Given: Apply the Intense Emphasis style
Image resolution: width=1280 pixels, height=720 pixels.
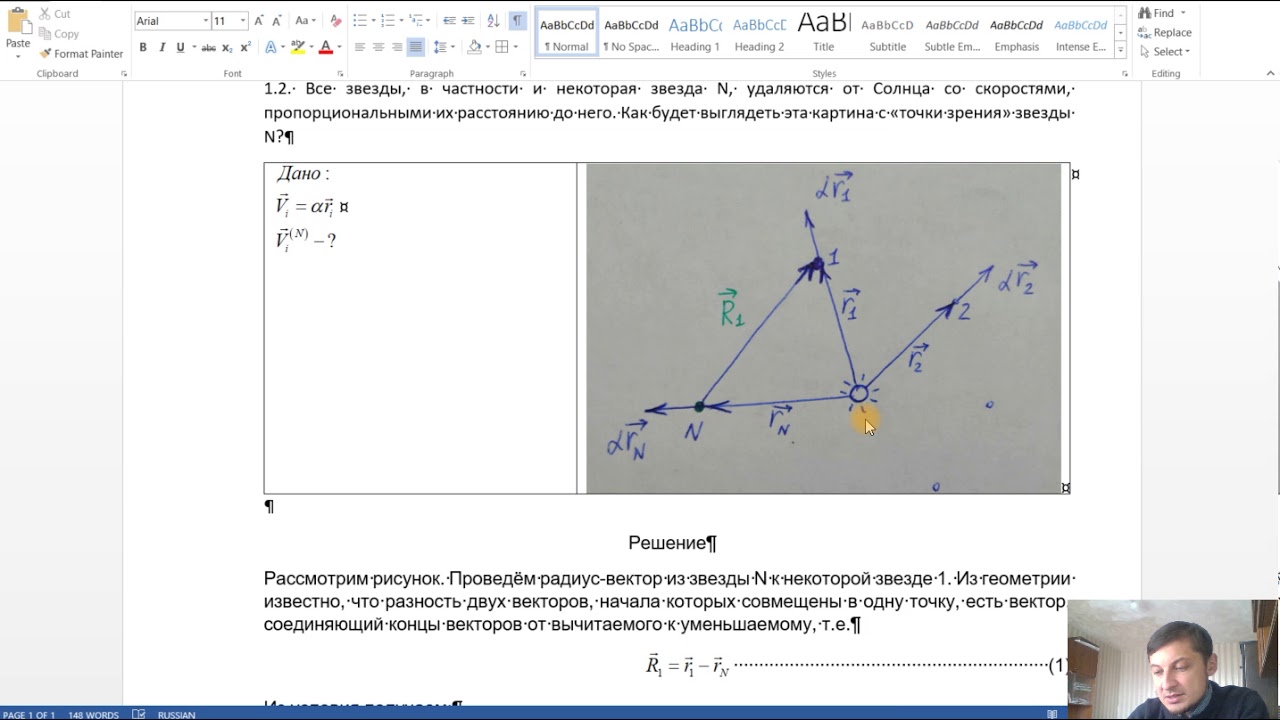Looking at the screenshot, I should (1080, 33).
